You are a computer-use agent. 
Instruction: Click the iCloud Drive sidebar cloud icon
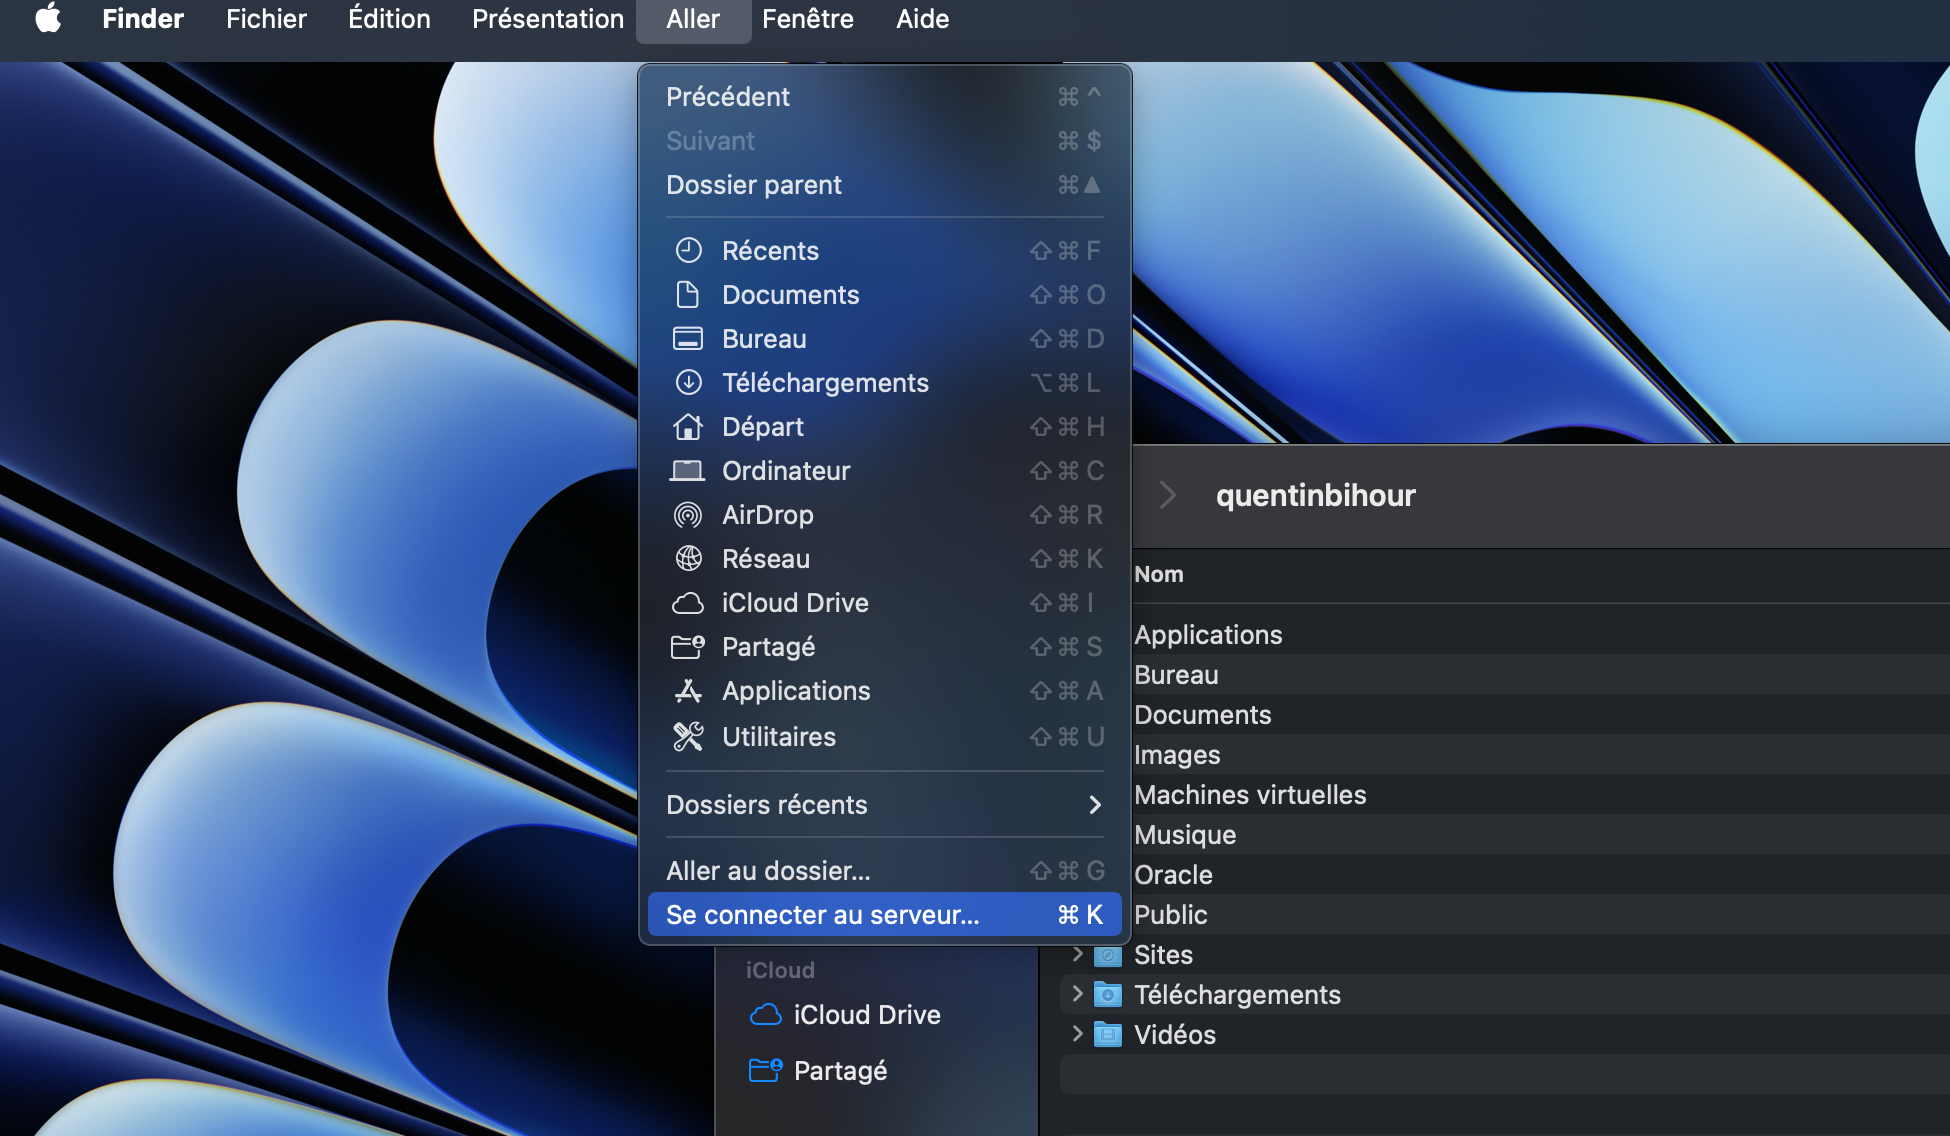tap(765, 1015)
